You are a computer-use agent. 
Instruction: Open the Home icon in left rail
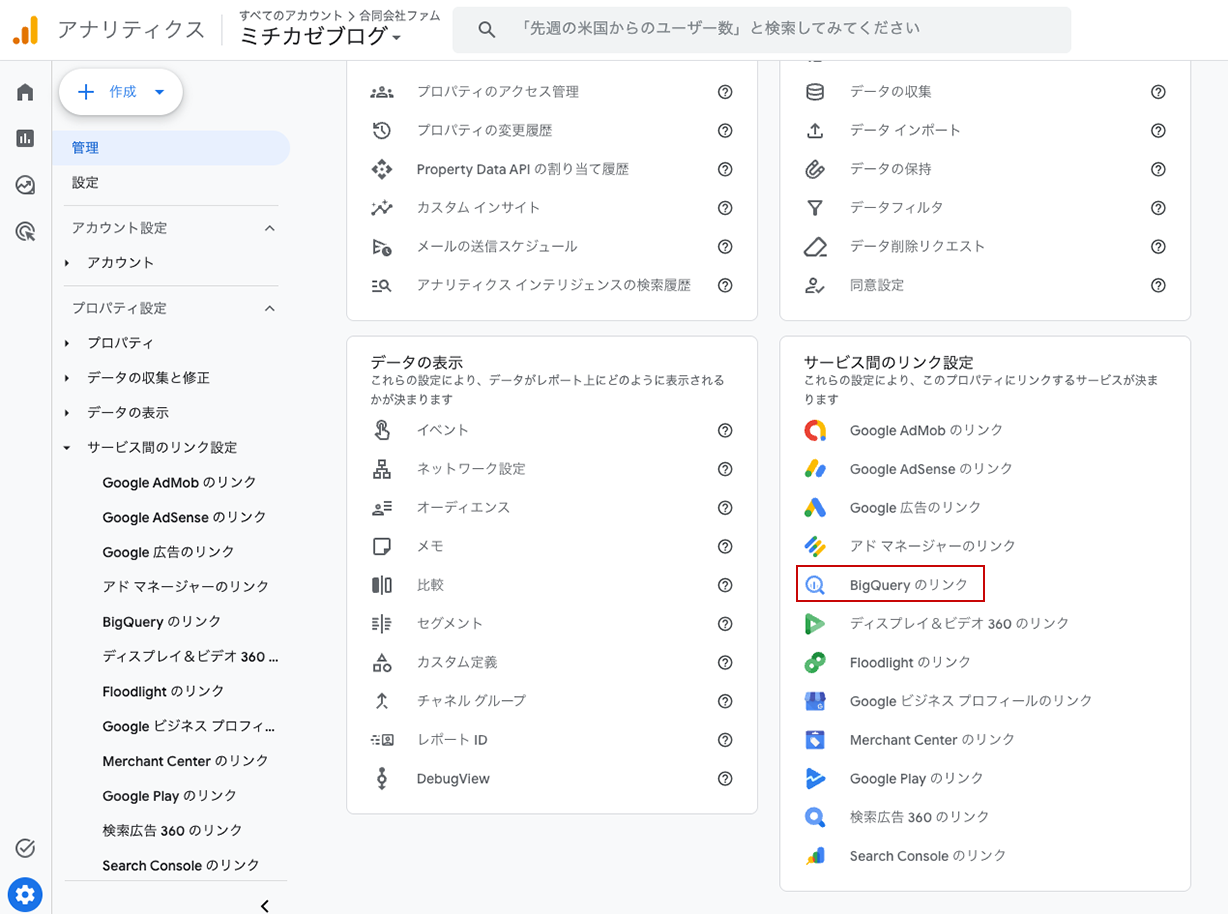(x=25, y=93)
